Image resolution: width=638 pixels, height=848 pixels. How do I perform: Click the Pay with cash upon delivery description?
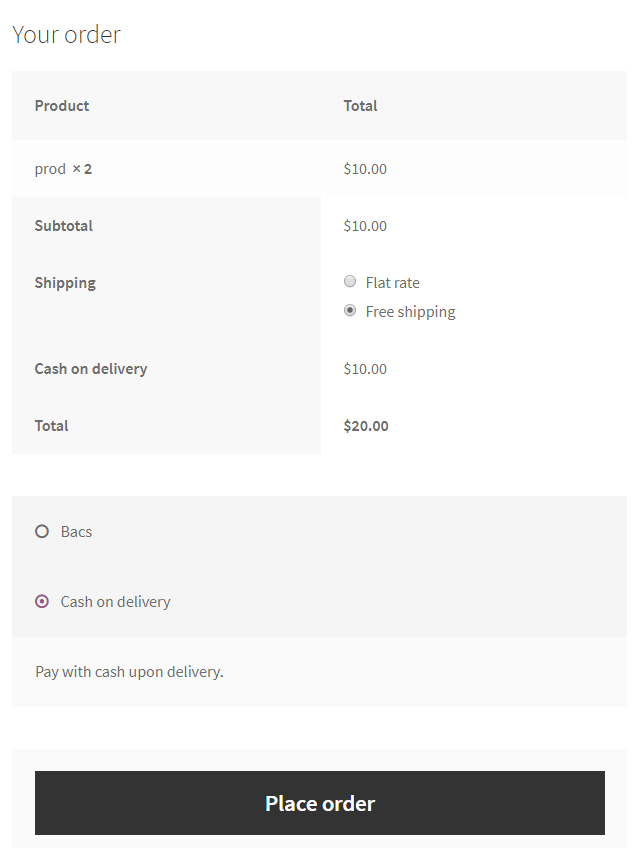click(x=129, y=672)
